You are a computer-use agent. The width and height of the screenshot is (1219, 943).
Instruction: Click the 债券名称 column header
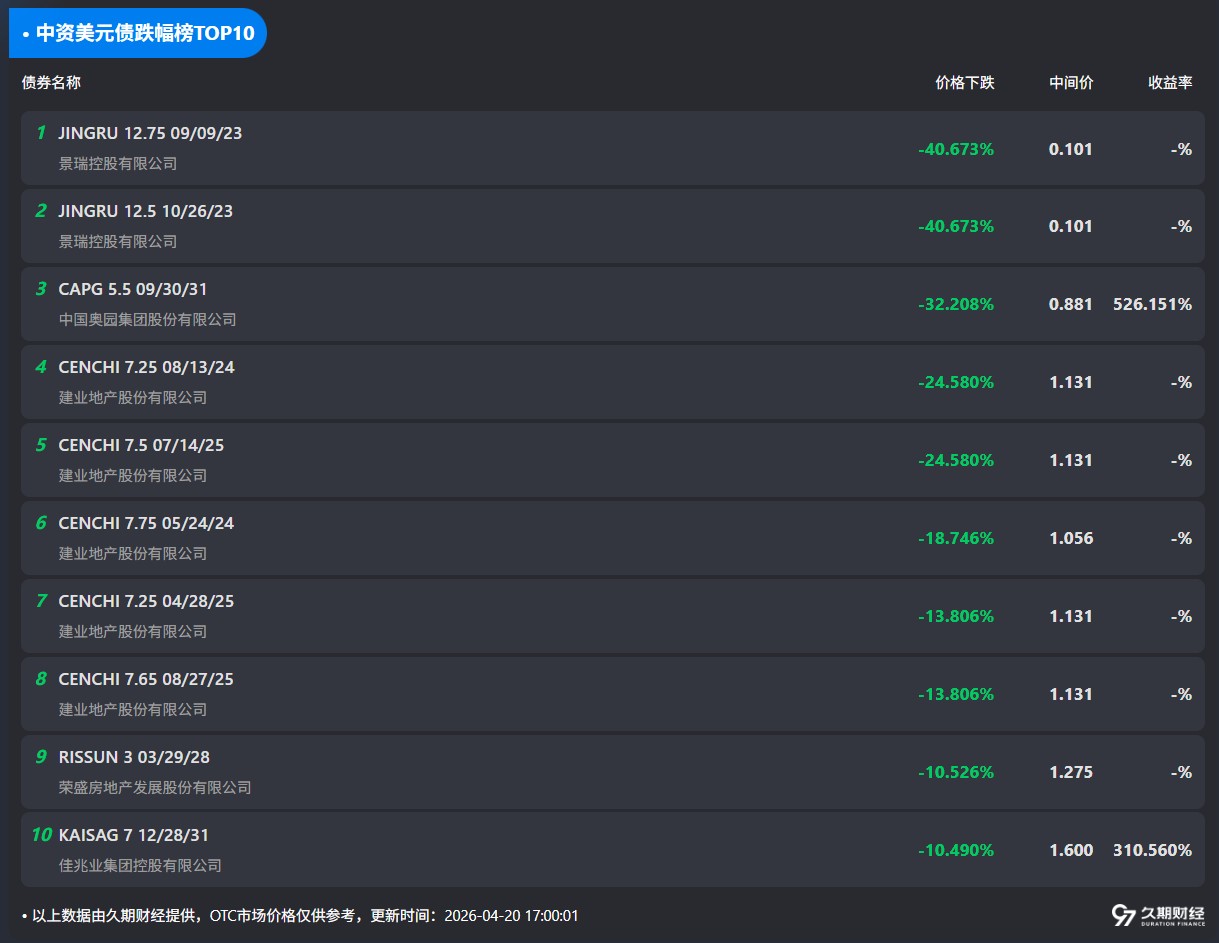[51, 83]
